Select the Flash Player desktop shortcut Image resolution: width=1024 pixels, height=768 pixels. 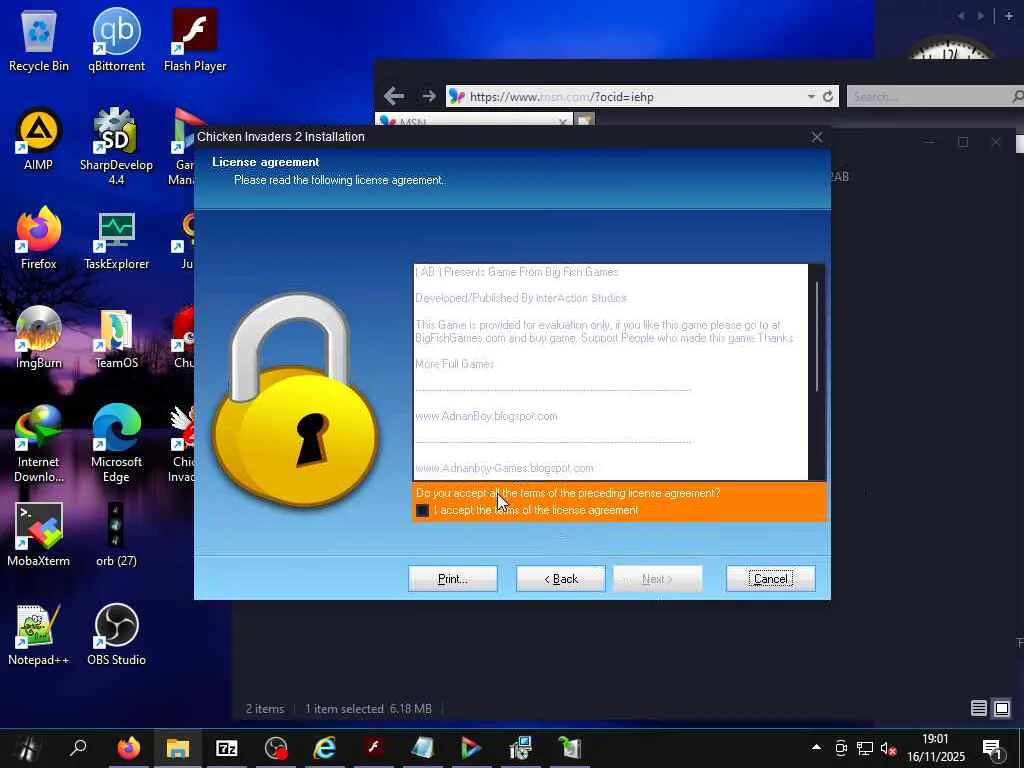point(195,40)
